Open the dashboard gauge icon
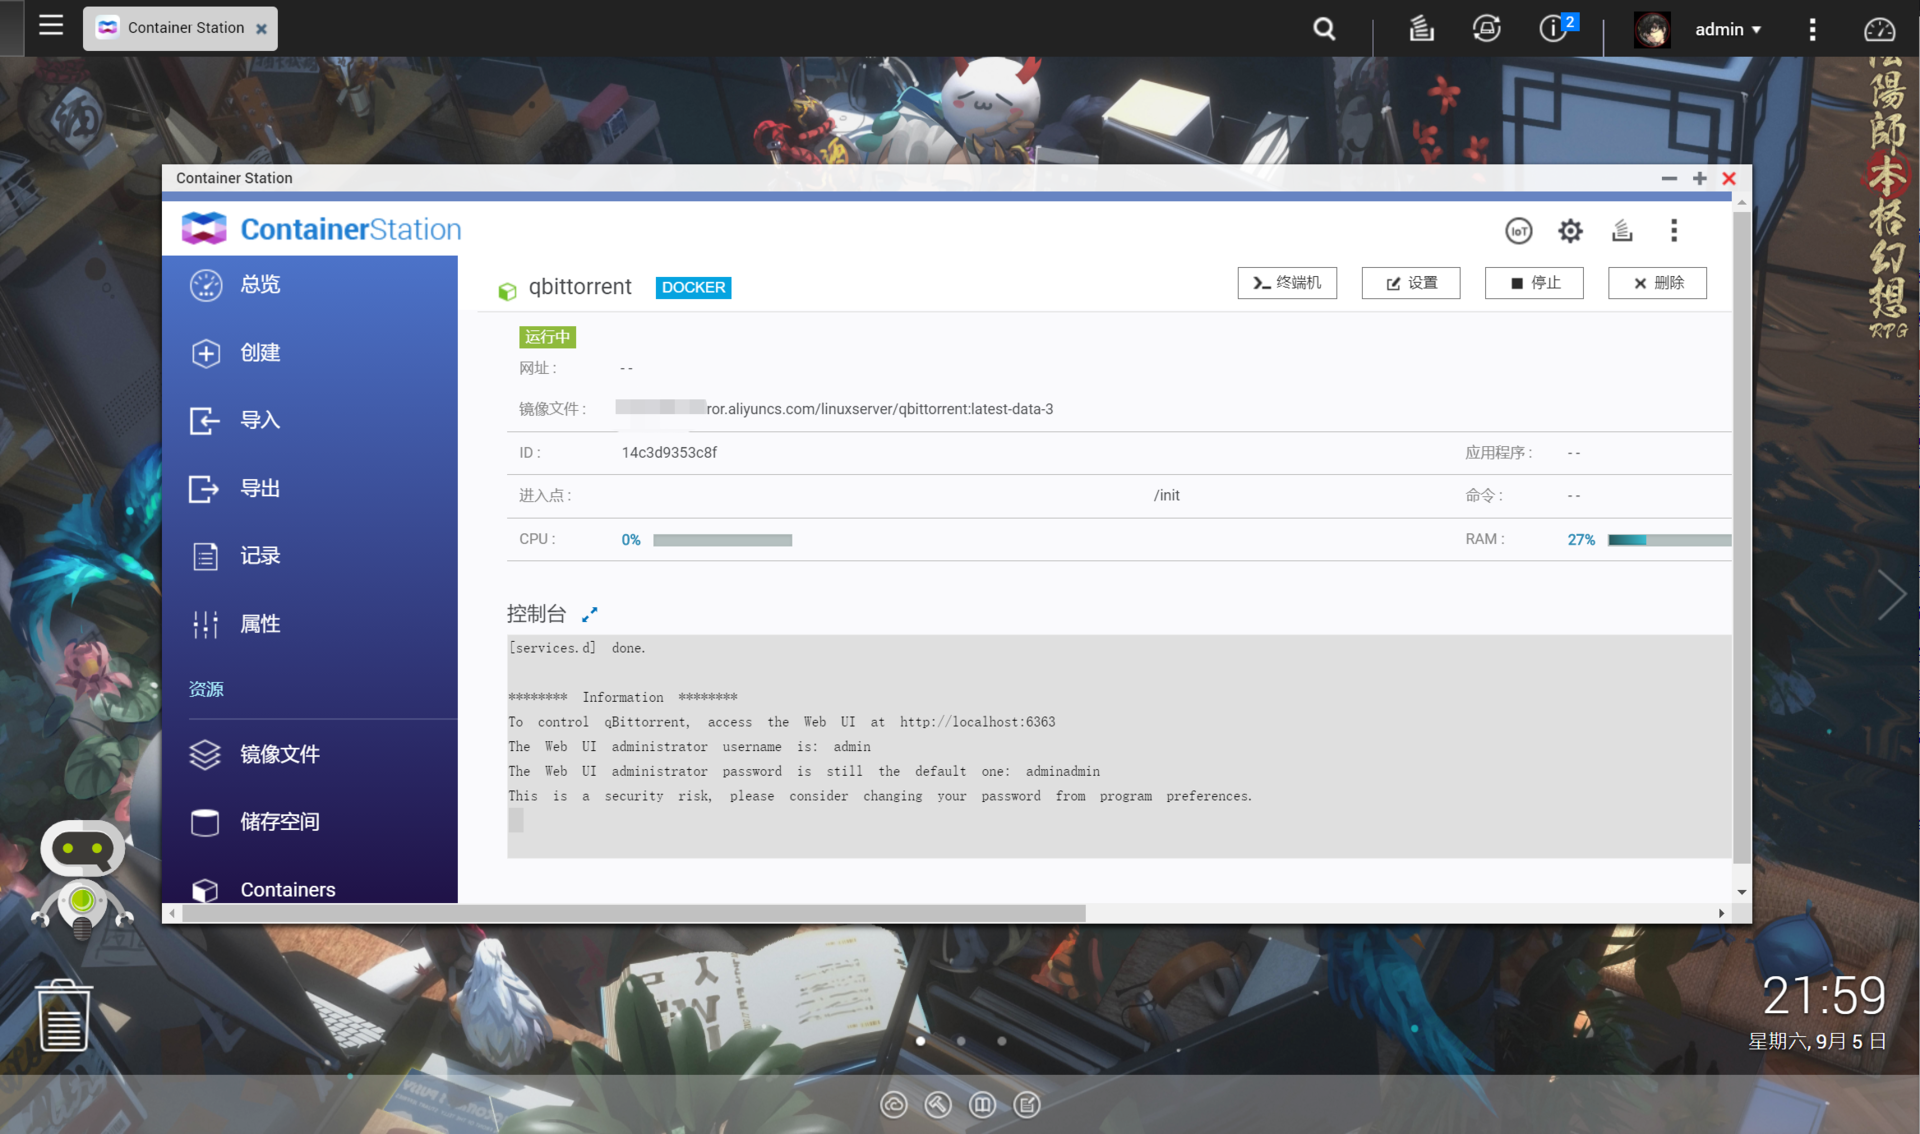Viewport: 1920px width, 1134px height. [1879, 29]
